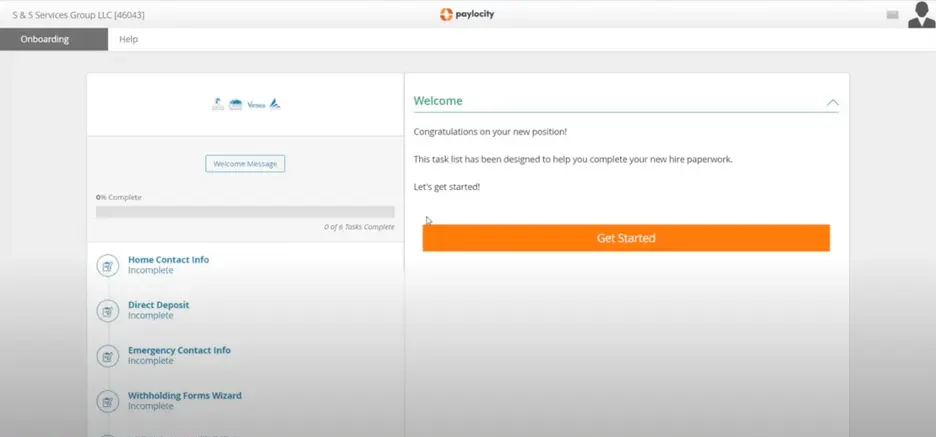Image resolution: width=936 pixels, height=437 pixels.
Task: Click the S & S Services Group LLC company name
Action: pos(78,15)
